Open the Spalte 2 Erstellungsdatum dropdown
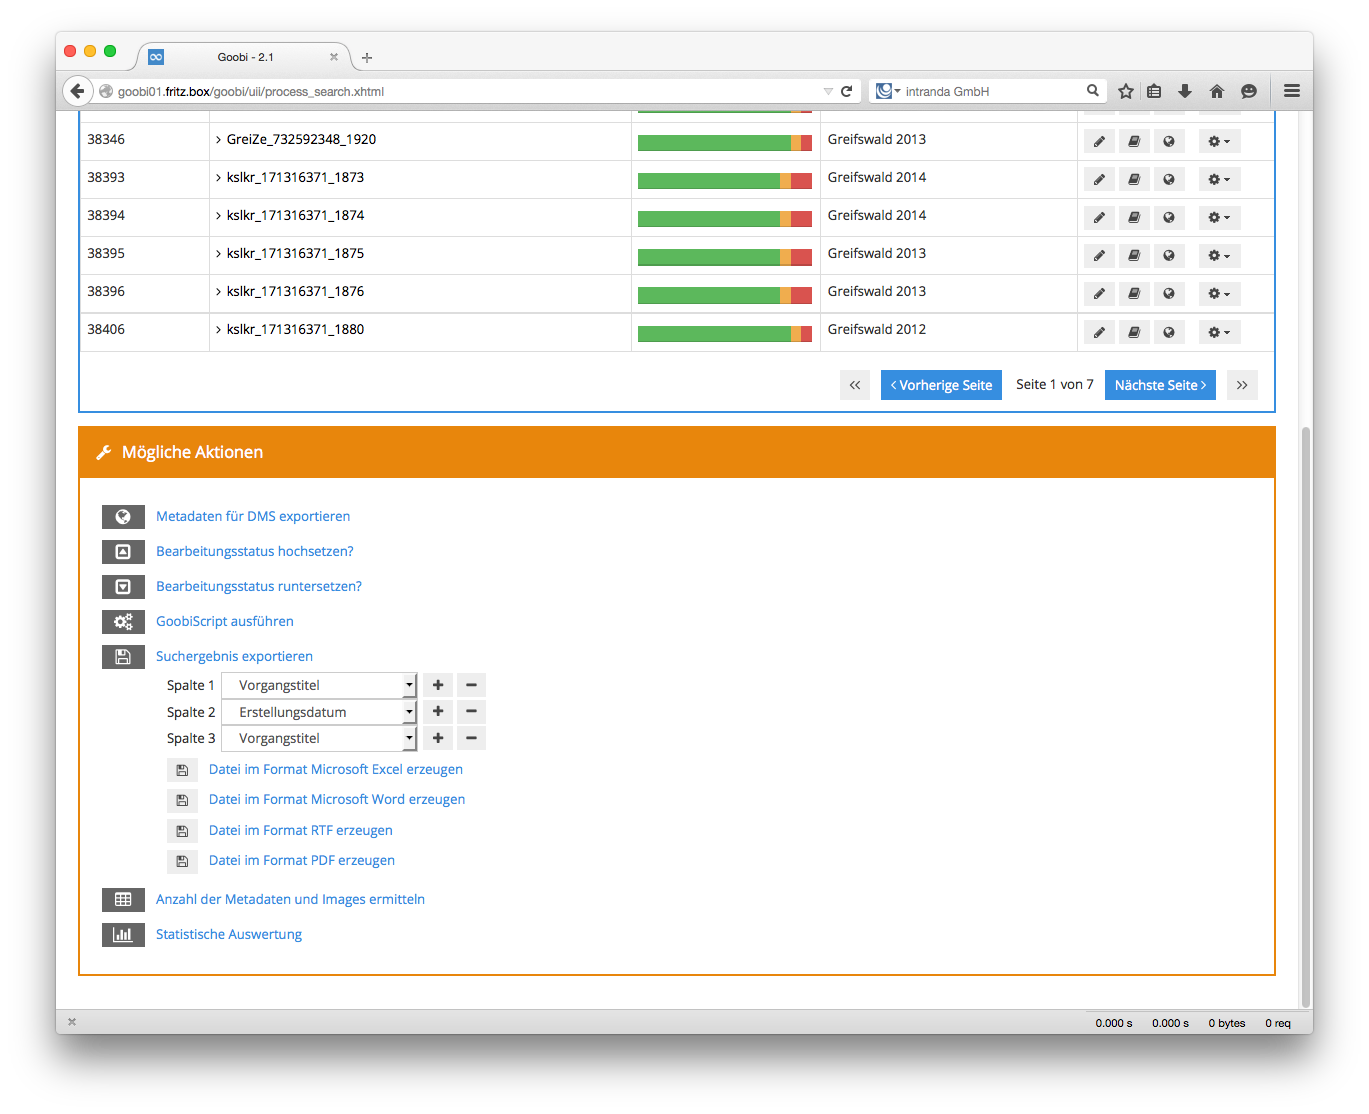The width and height of the screenshot is (1369, 1114). [x=318, y=712]
